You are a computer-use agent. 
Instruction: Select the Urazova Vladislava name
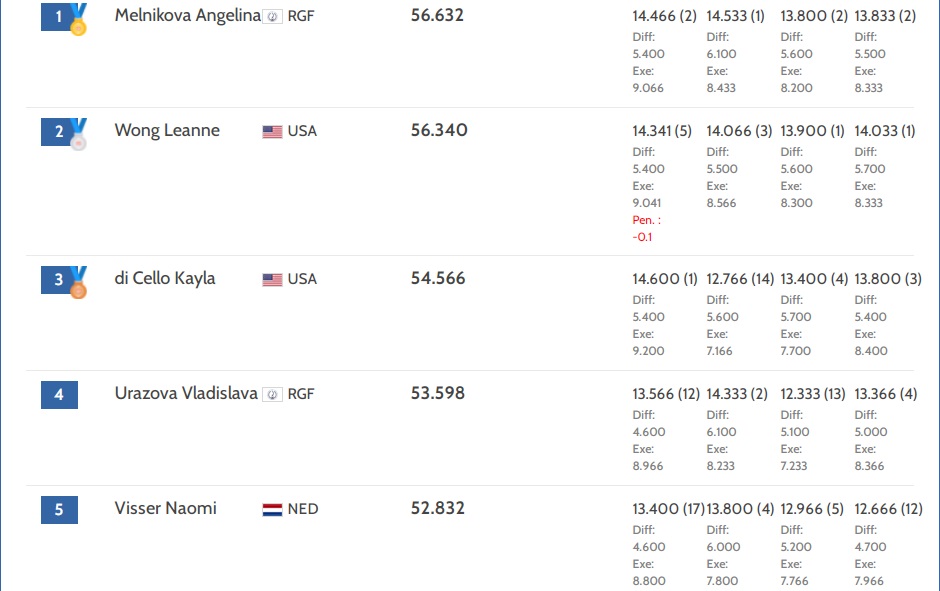186,393
